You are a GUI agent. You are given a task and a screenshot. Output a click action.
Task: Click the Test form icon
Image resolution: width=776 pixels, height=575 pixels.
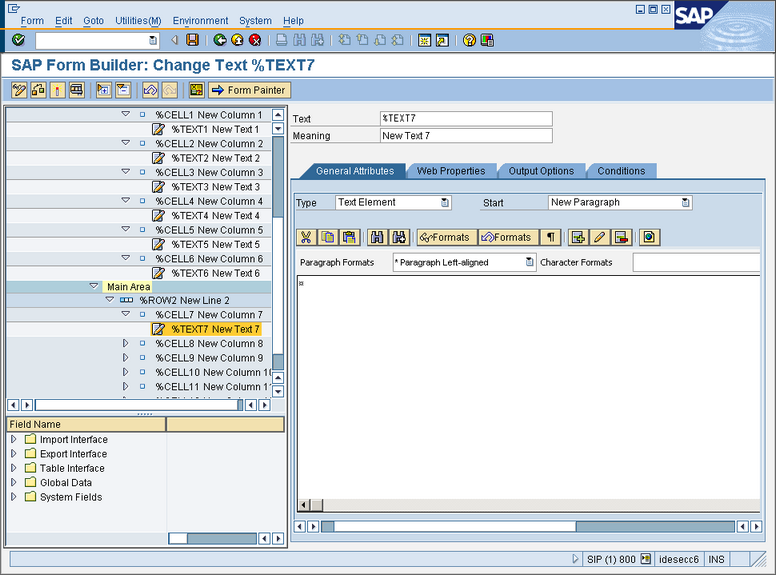[x=77, y=90]
